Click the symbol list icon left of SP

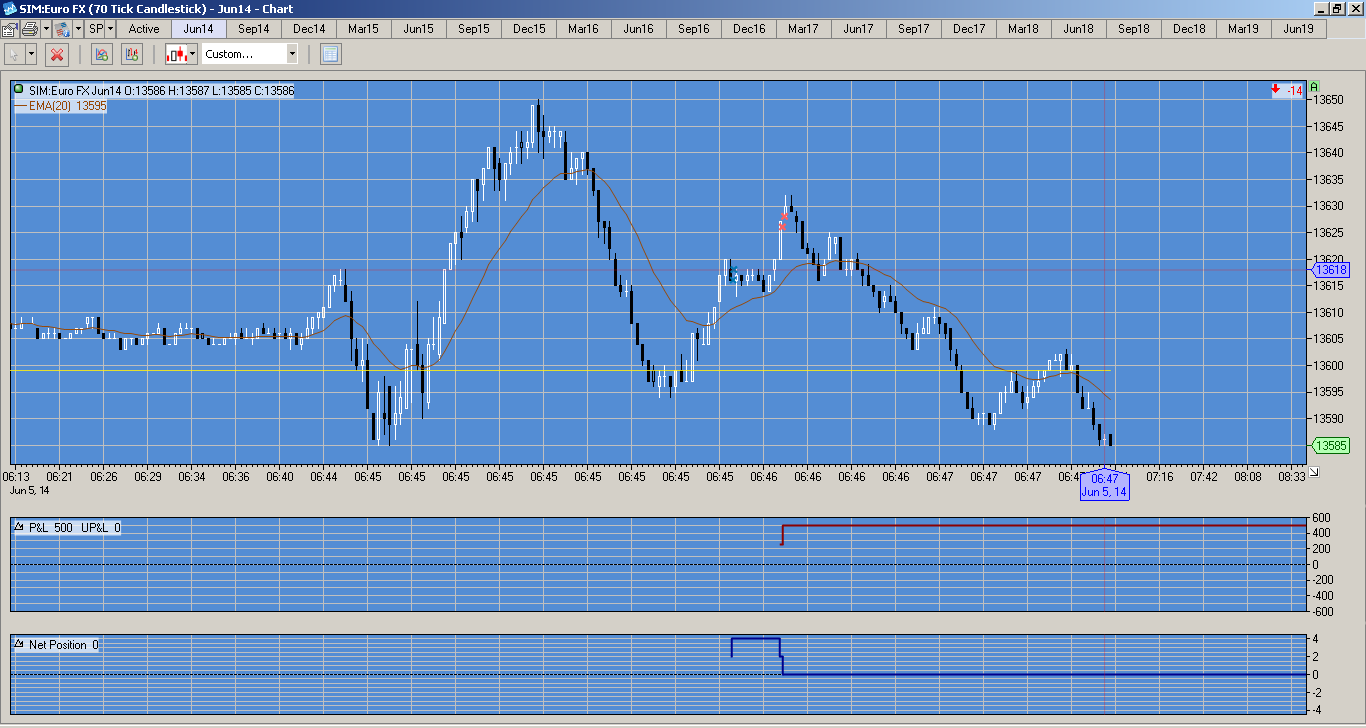pos(62,29)
